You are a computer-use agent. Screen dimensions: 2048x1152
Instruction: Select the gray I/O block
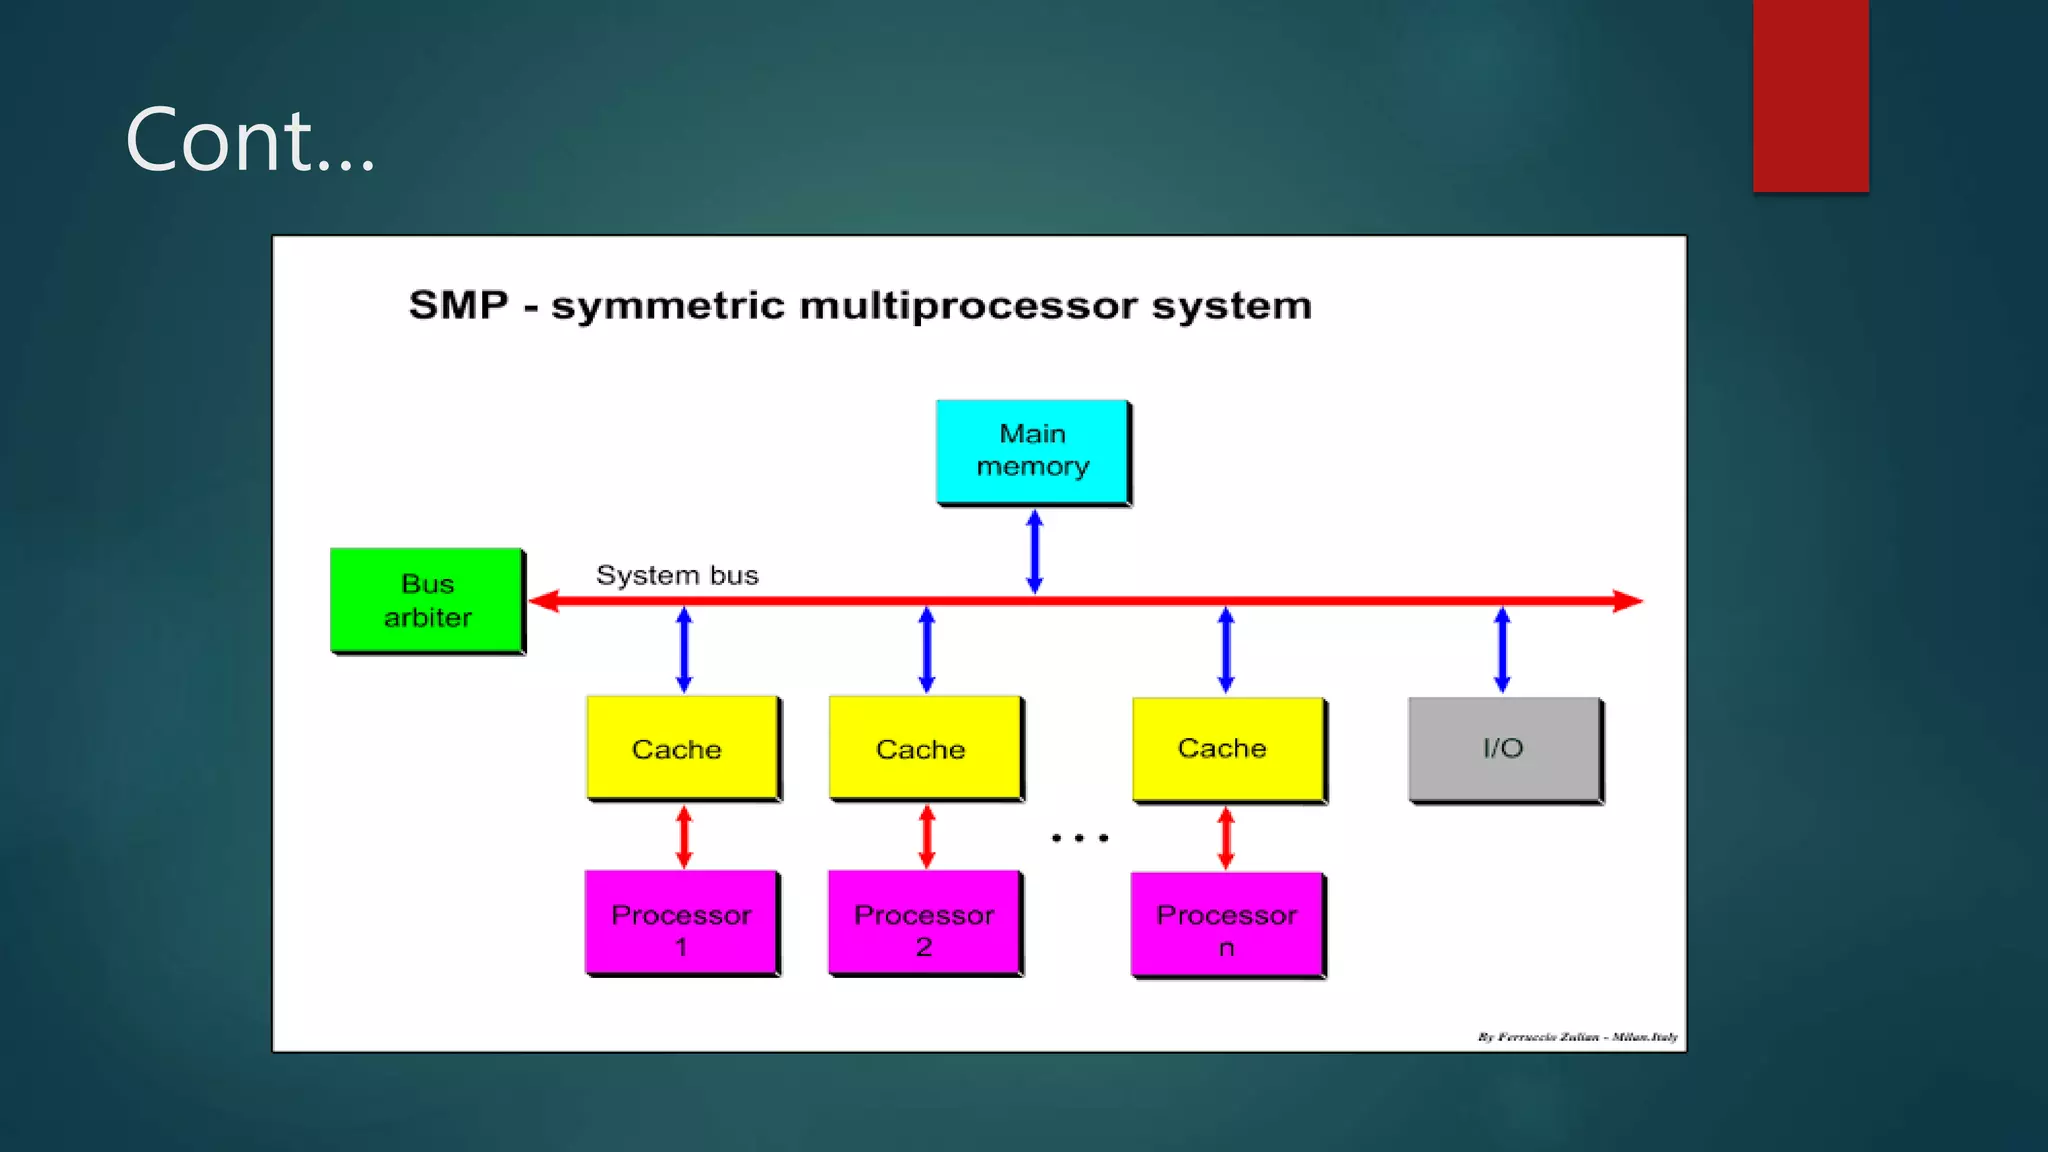1504,749
